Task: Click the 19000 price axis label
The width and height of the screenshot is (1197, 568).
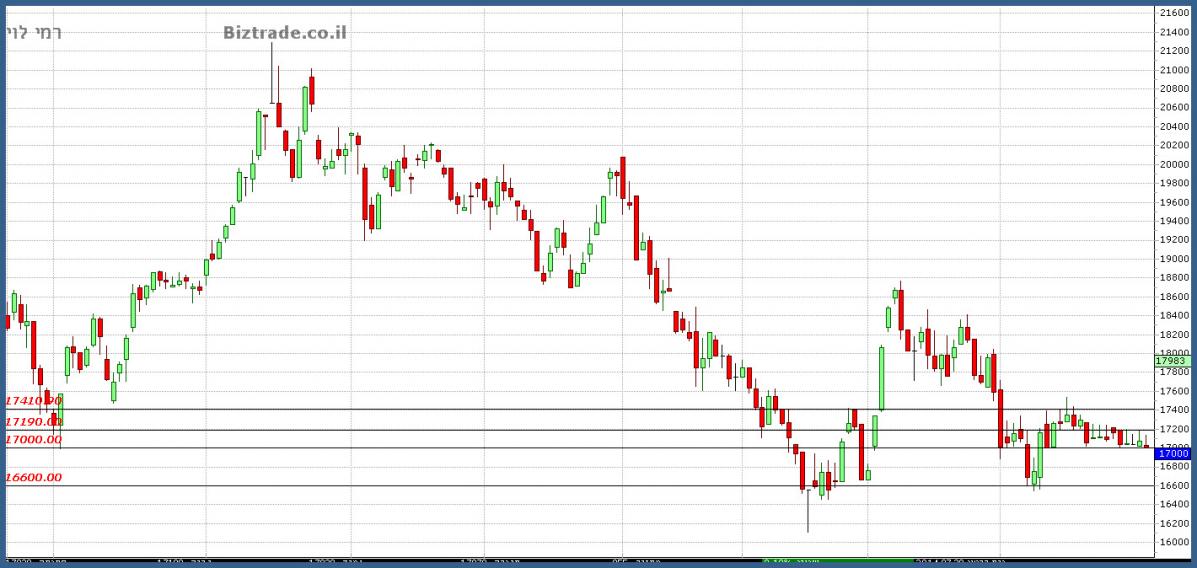Action: [1173, 259]
